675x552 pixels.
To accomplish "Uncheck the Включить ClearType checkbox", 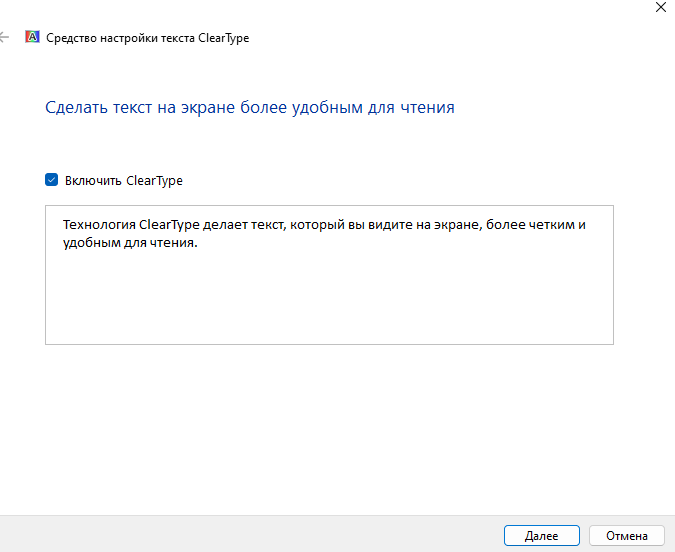I will (x=52, y=180).
